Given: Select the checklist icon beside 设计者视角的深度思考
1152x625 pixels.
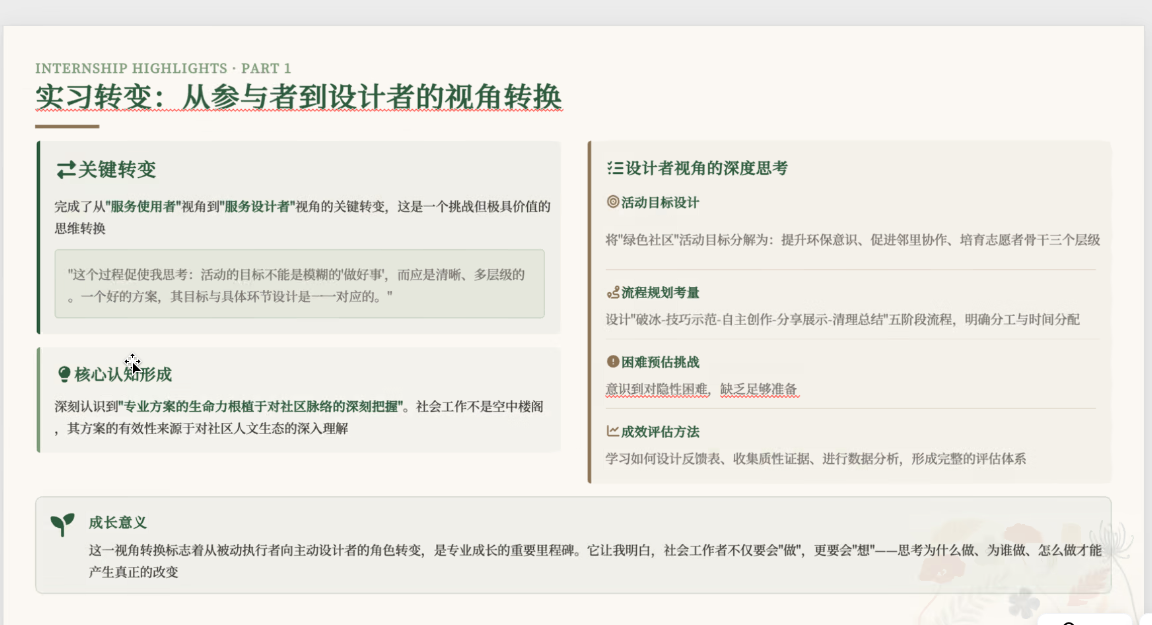Looking at the screenshot, I should pyautogui.click(x=615, y=169).
